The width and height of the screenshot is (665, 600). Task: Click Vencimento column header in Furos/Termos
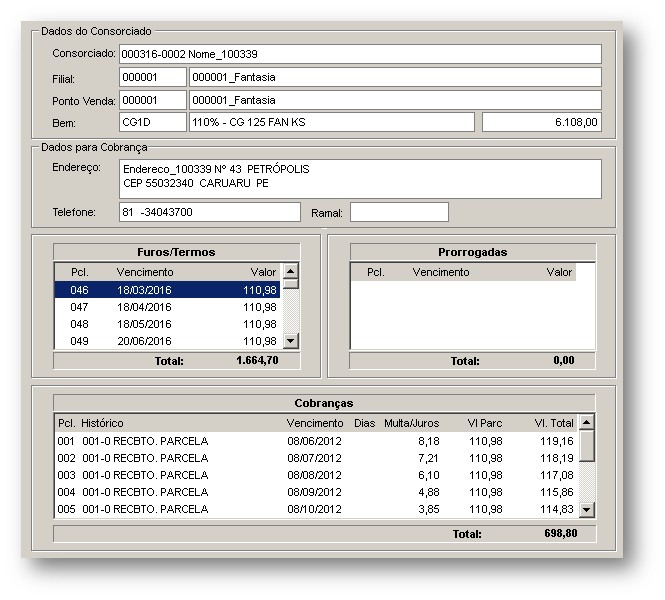click(145, 272)
